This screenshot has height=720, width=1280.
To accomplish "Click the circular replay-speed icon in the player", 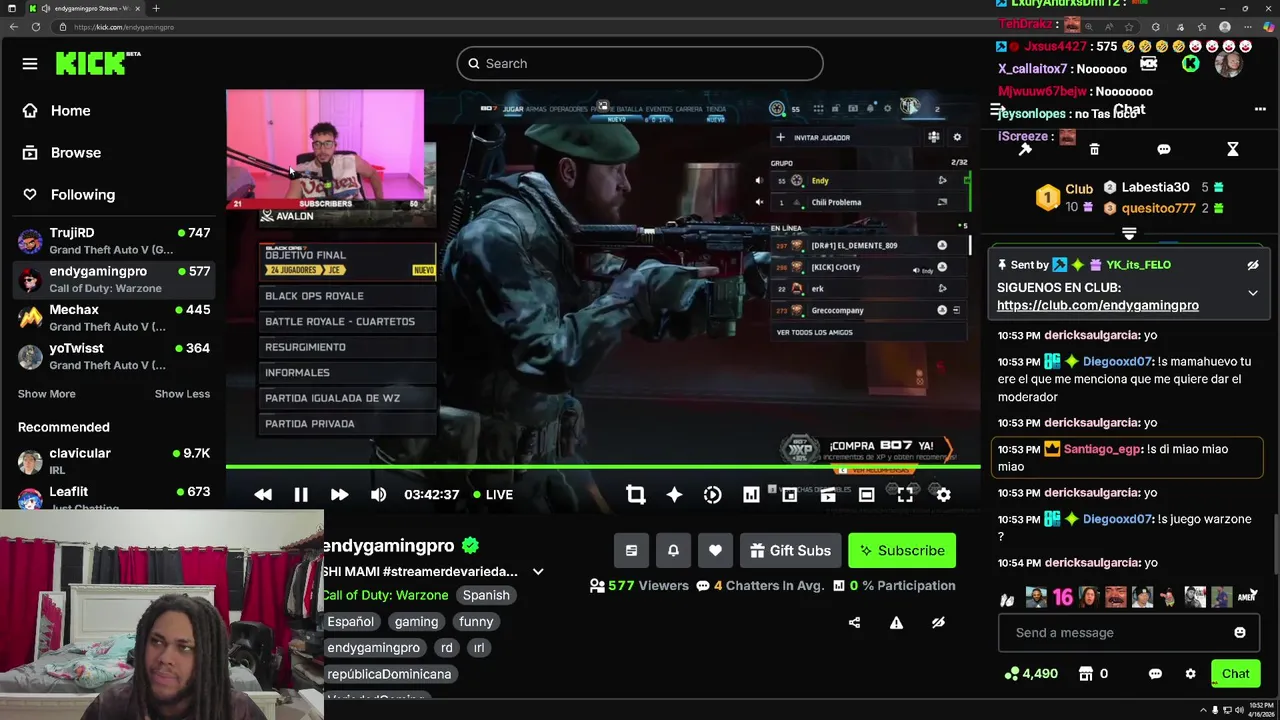I will pos(712,495).
